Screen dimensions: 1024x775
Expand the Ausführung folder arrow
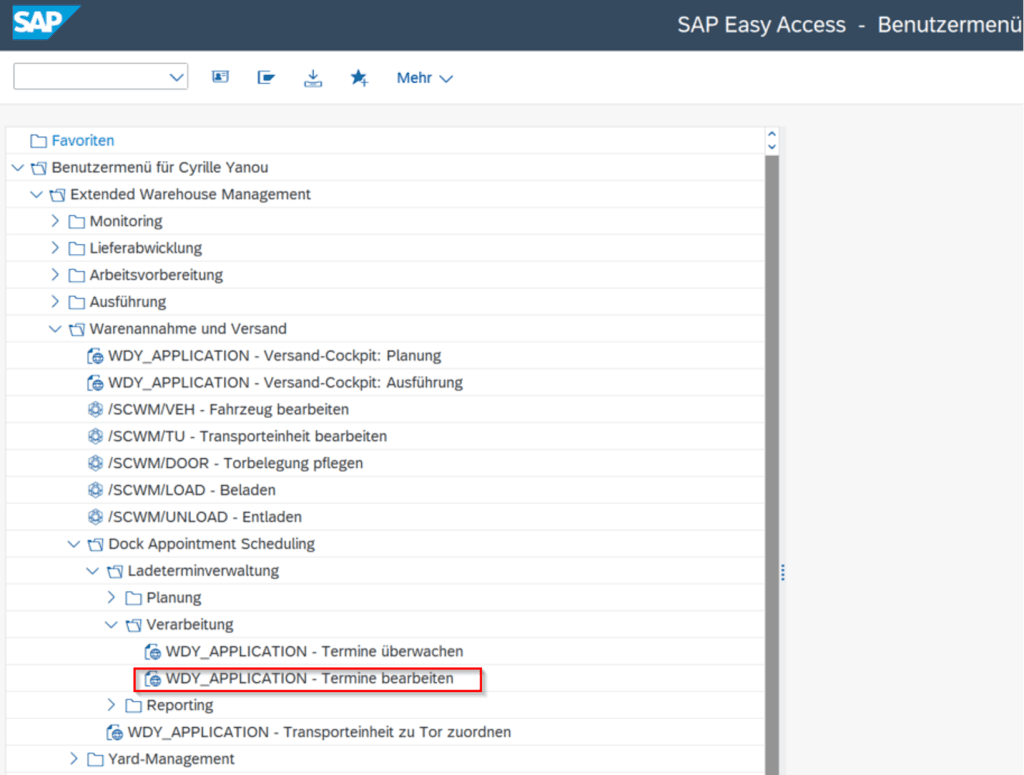(x=55, y=302)
